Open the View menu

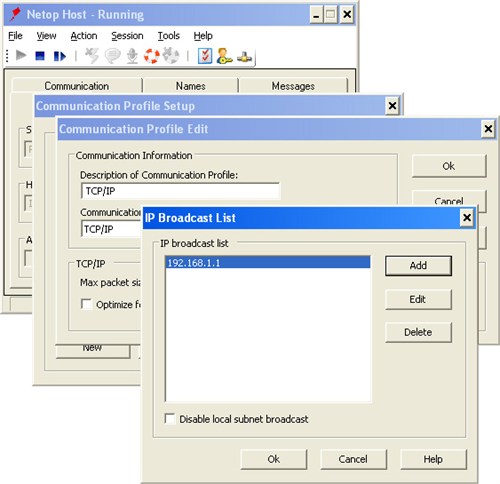[x=46, y=36]
